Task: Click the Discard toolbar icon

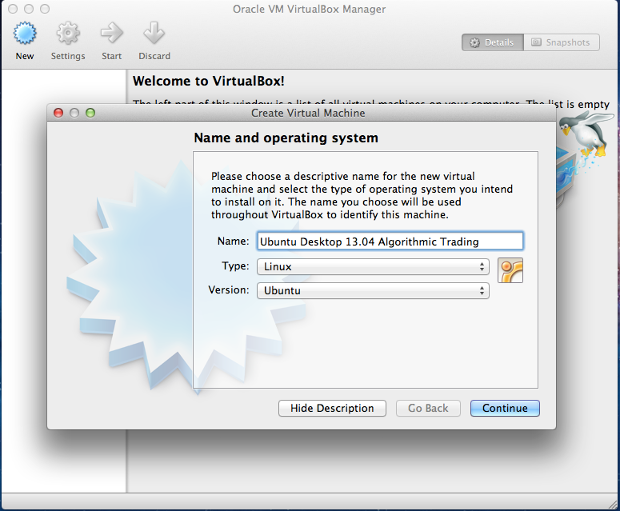Action: pyautogui.click(x=154, y=33)
